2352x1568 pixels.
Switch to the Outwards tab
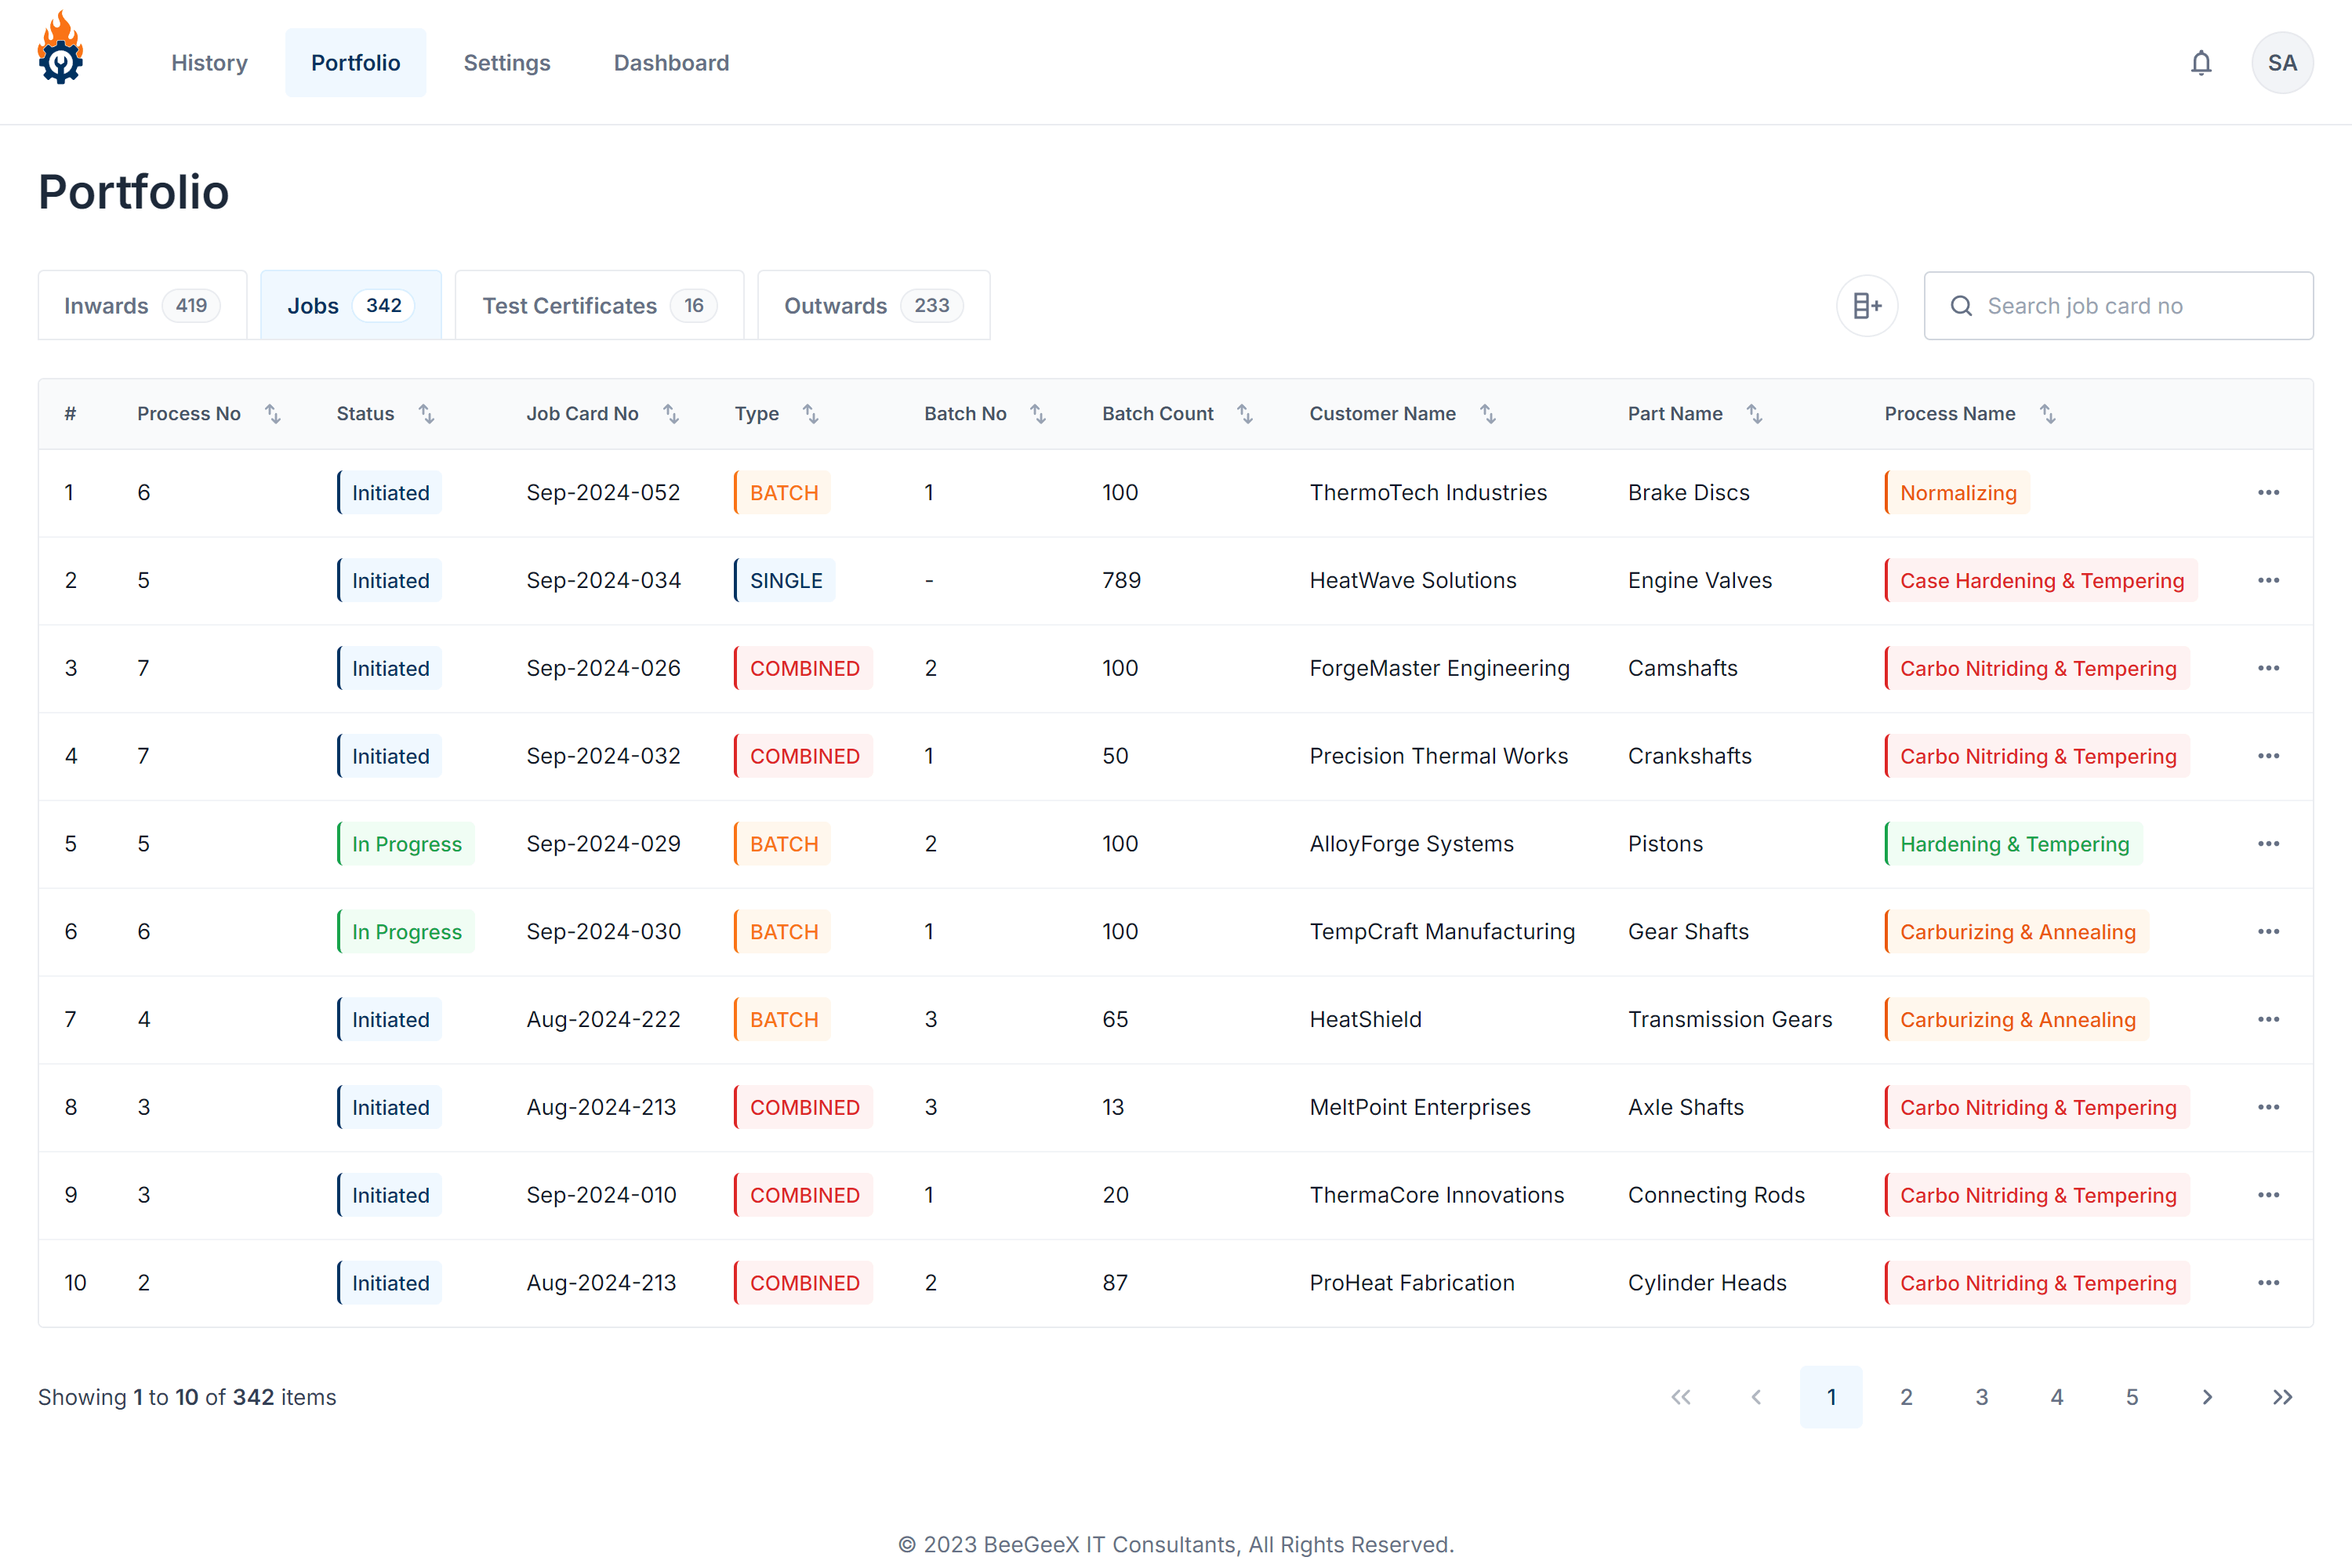873,306
